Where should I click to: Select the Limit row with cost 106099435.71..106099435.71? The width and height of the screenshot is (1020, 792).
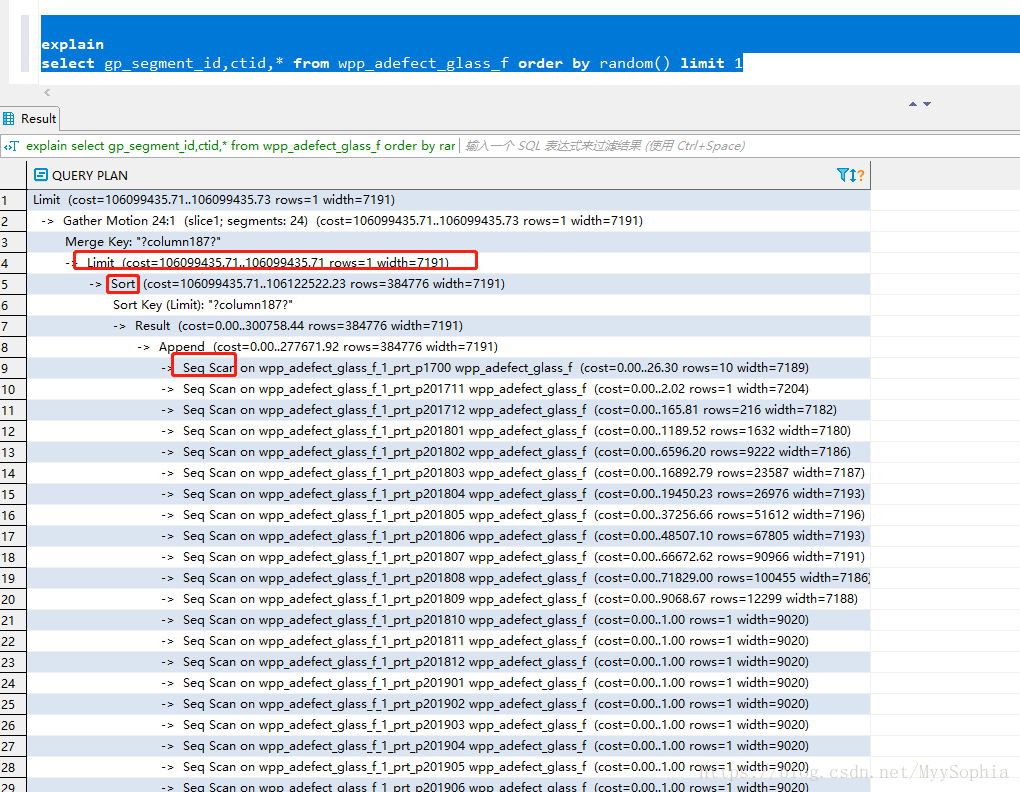448,263
